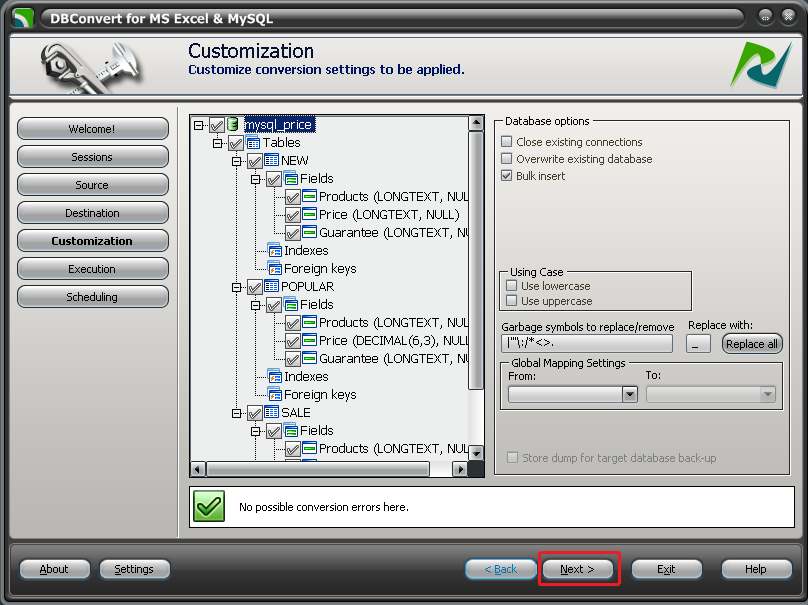Click the NEW table icon
The height and width of the screenshot is (605, 808).
(272, 160)
